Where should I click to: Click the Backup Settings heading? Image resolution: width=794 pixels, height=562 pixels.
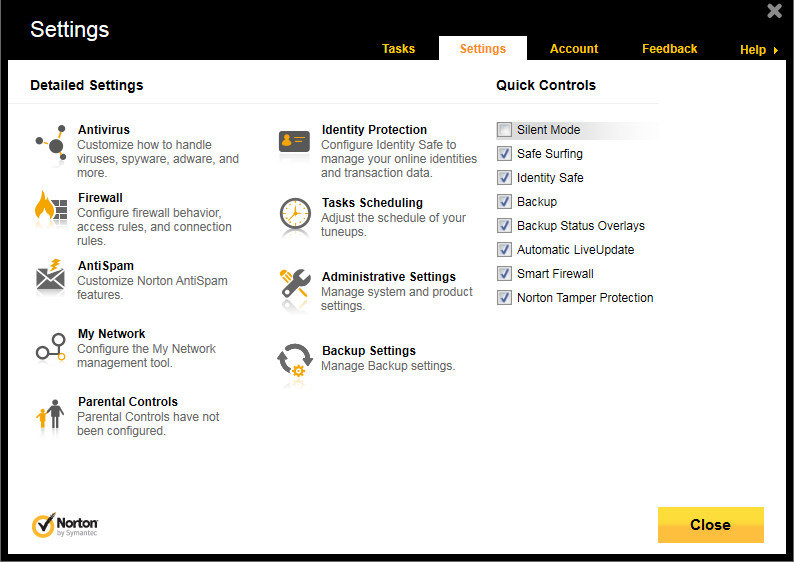(x=369, y=350)
